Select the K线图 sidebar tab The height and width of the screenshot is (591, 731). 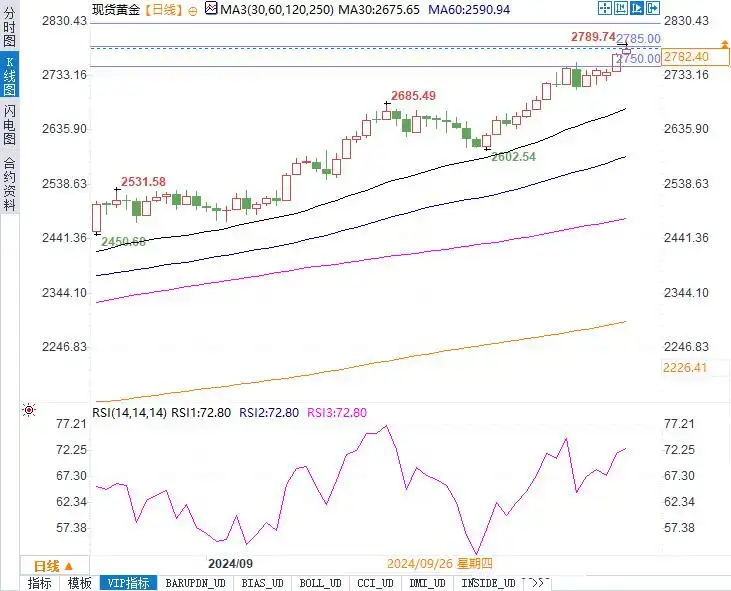pyautogui.click(x=9, y=76)
